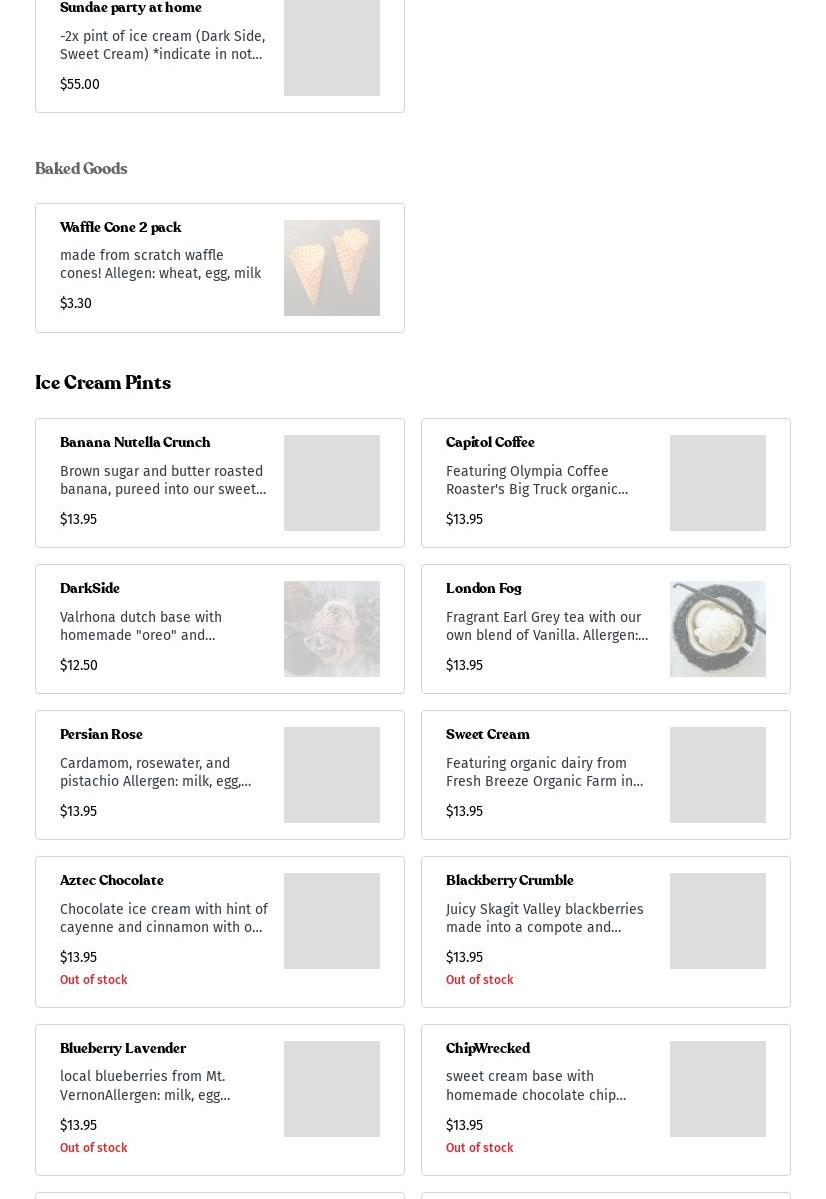Click the Baked Goods section heading
Viewport: 826px width, 1199px height.
(81, 169)
